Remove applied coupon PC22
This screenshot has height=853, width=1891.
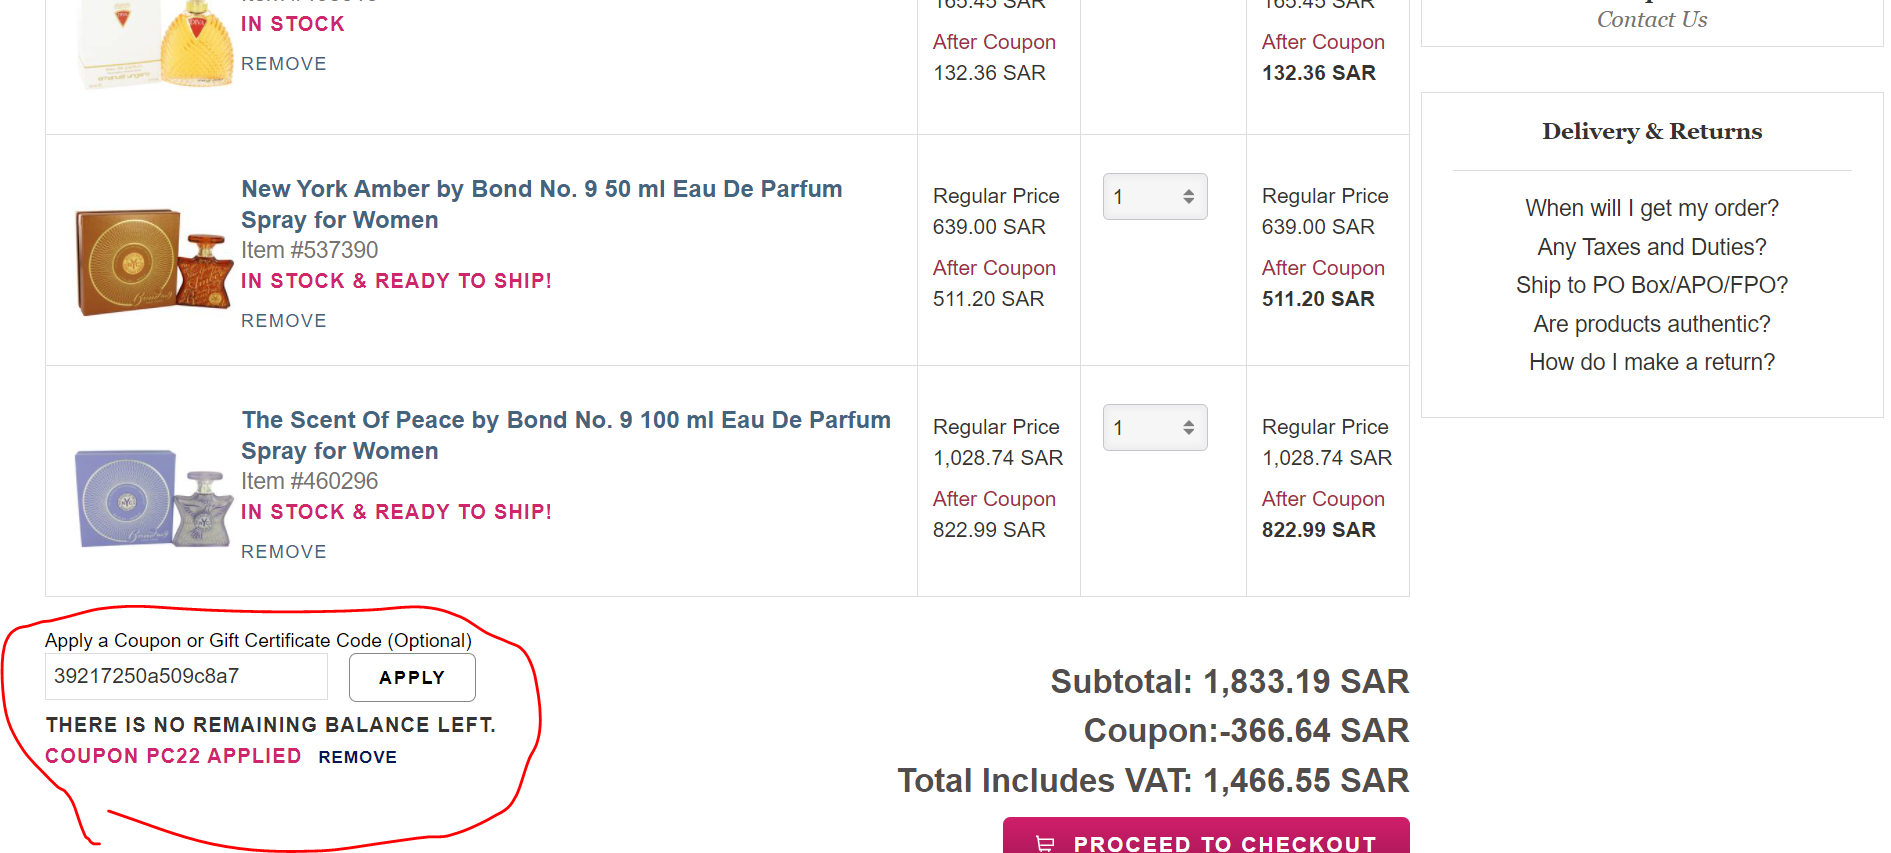(357, 758)
